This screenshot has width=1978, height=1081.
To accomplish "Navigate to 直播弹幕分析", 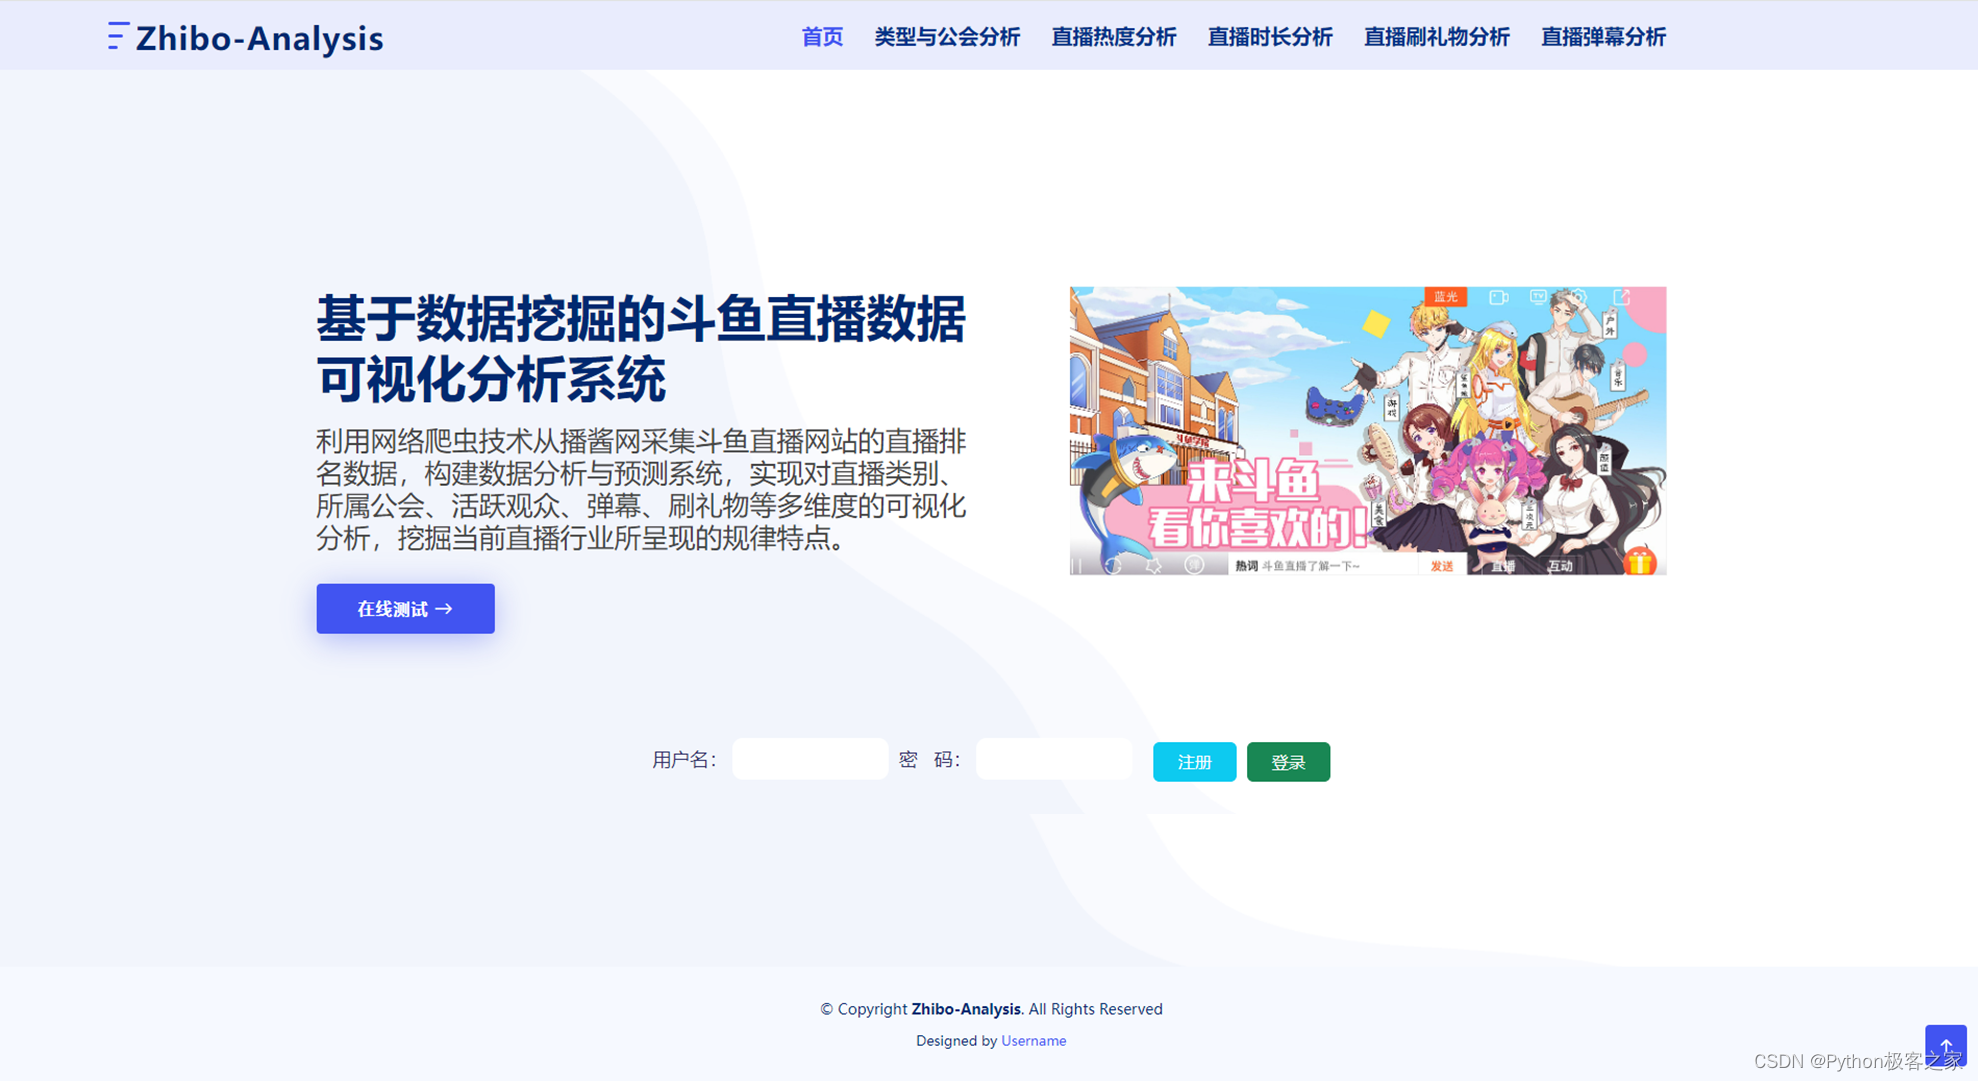I will click(x=1602, y=37).
